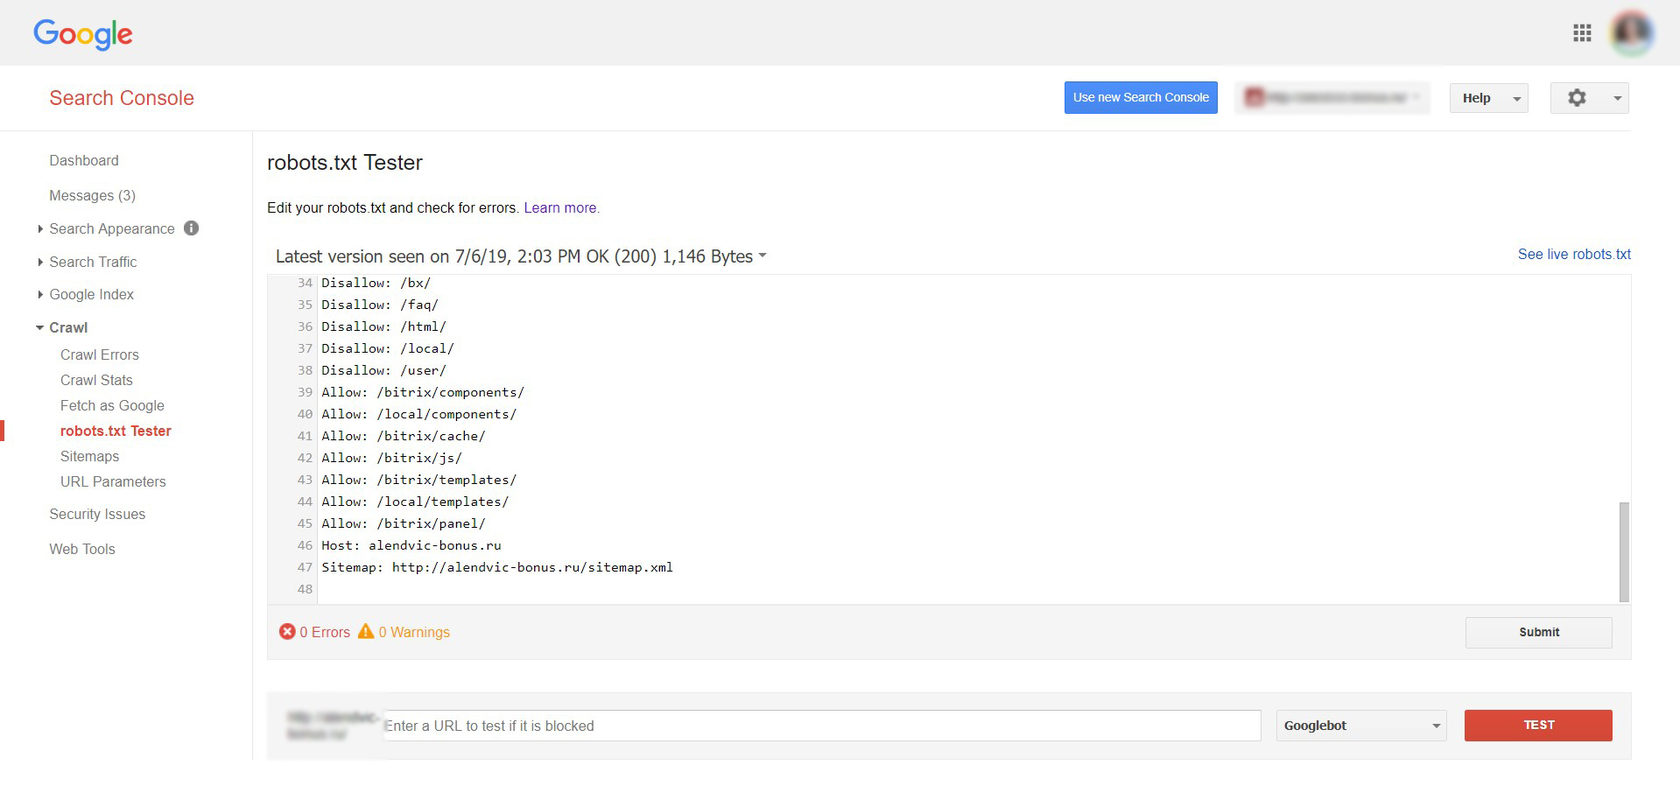Click the red TEST button
1680x793 pixels.
[1538, 725]
